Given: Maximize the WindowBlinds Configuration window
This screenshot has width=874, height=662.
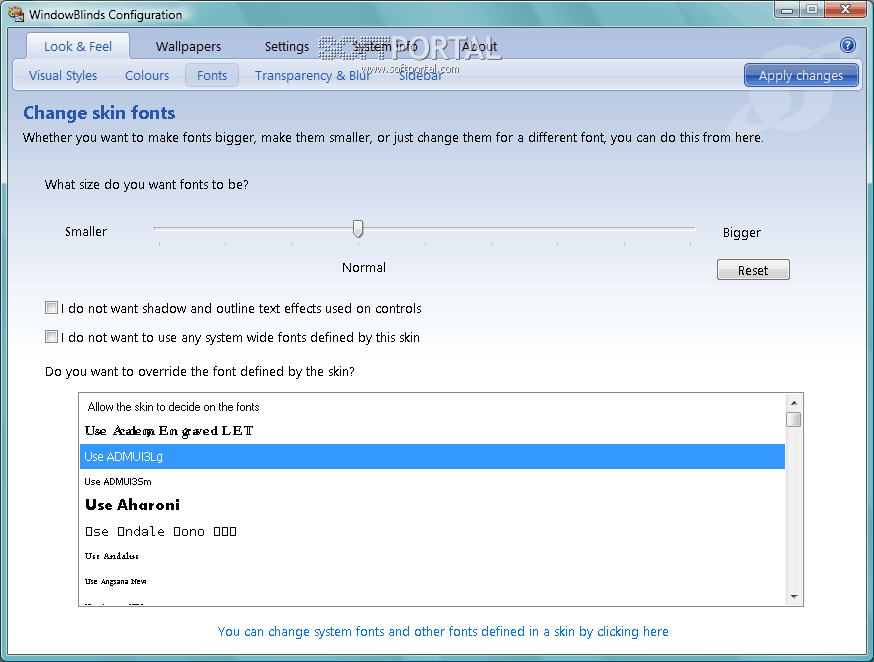Looking at the screenshot, I should click(x=812, y=9).
